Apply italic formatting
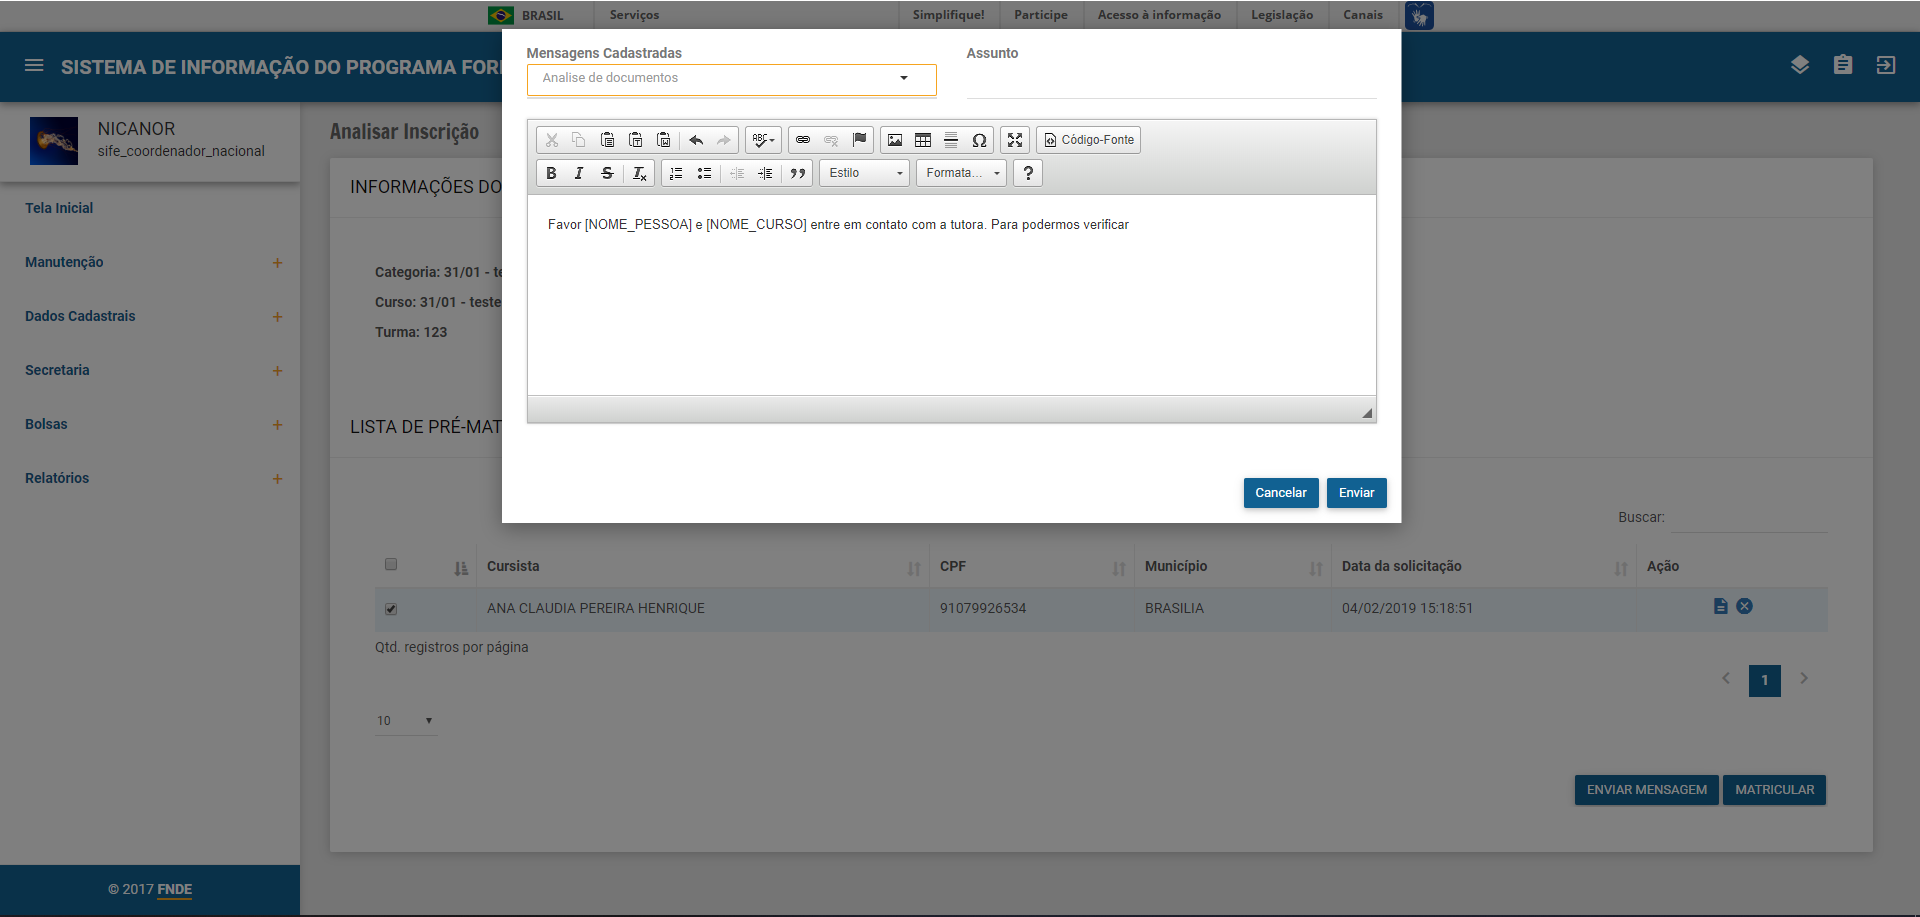Viewport: 1920px width, 917px height. coord(579,173)
